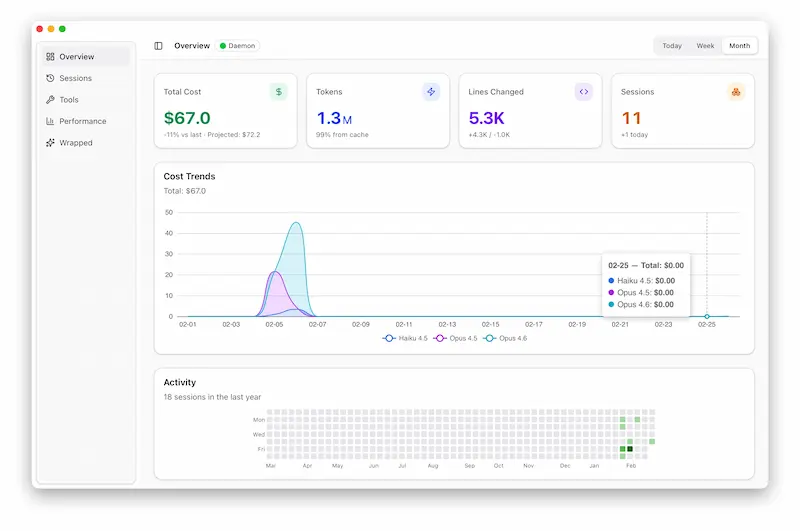Toggle Haiku 4.5 series in chart legend
Viewport: 800px width, 531px height.
[405, 339]
